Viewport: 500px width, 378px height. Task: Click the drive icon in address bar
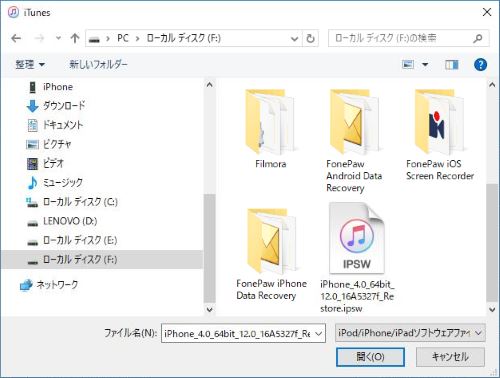pyautogui.click(x=94, y=39)
